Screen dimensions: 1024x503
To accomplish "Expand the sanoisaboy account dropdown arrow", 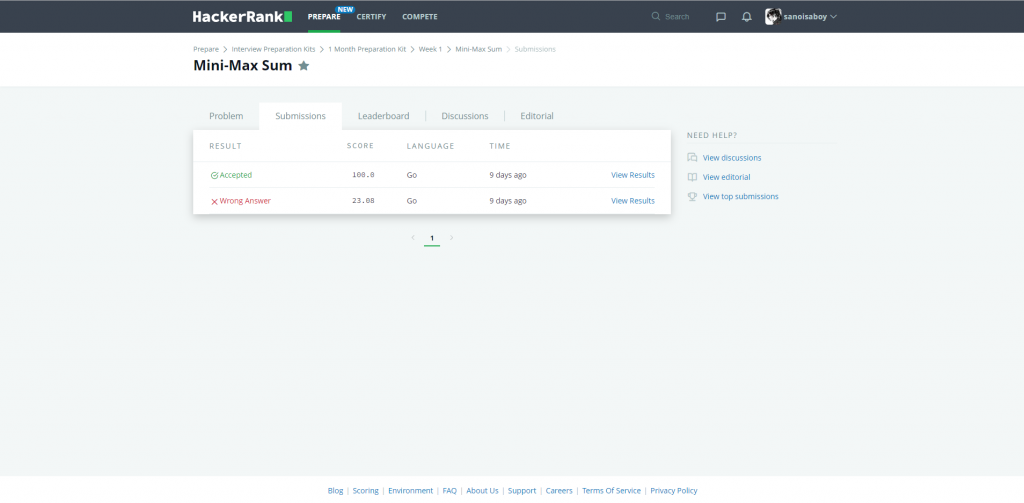I will (x=833, y=17).
